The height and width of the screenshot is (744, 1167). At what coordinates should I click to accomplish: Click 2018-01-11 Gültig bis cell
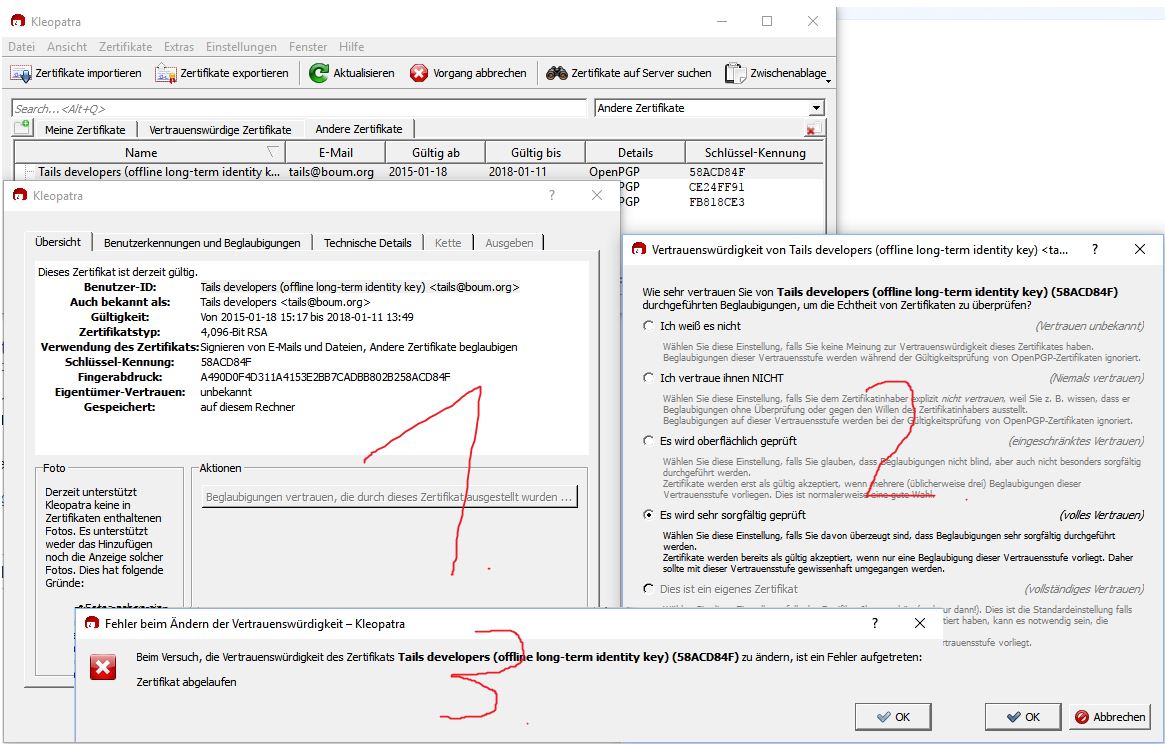517,172
